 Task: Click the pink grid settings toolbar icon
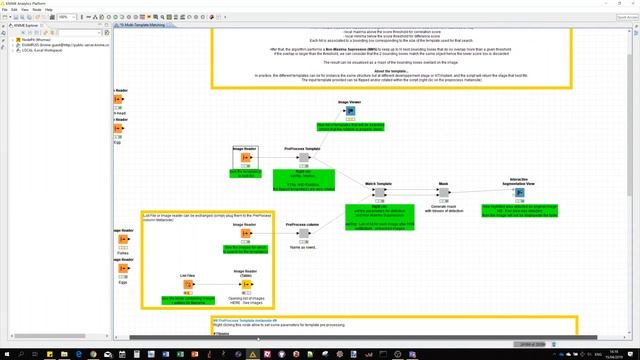point(142,17)
